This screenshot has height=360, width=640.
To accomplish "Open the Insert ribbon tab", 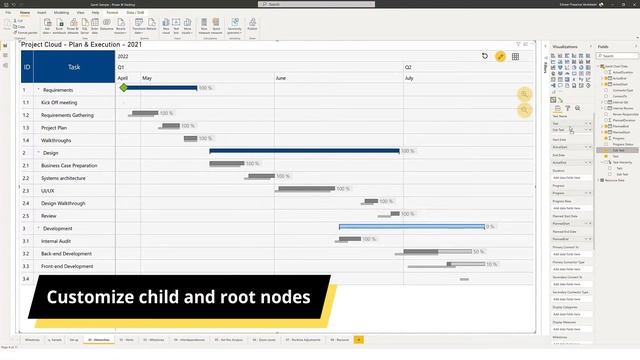I will [x=42, y=13].
